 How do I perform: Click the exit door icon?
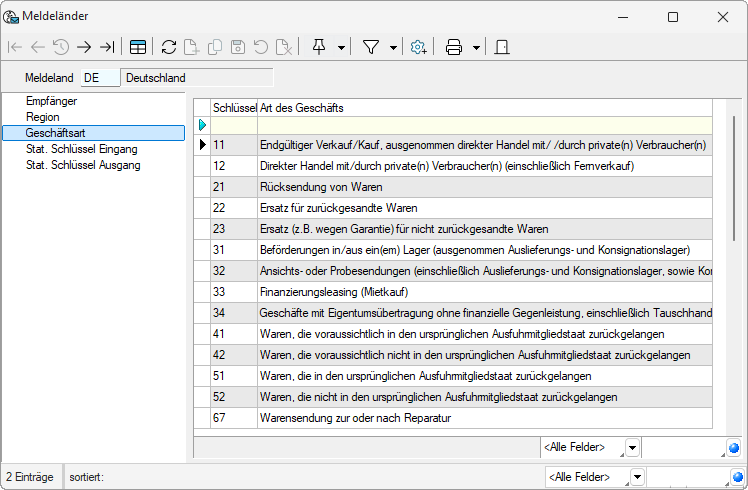click(x=503, y=47)
